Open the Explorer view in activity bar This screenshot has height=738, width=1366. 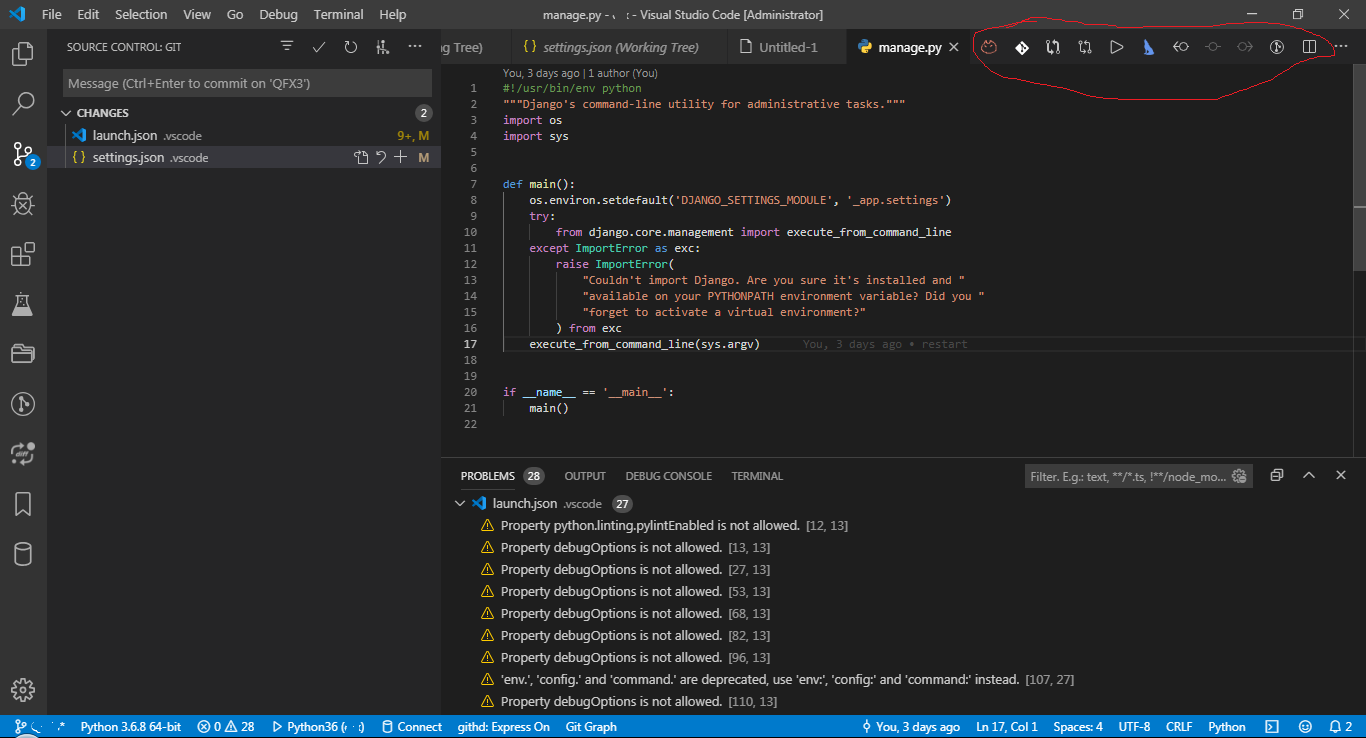pyautogui.click(x=23, y=54)
